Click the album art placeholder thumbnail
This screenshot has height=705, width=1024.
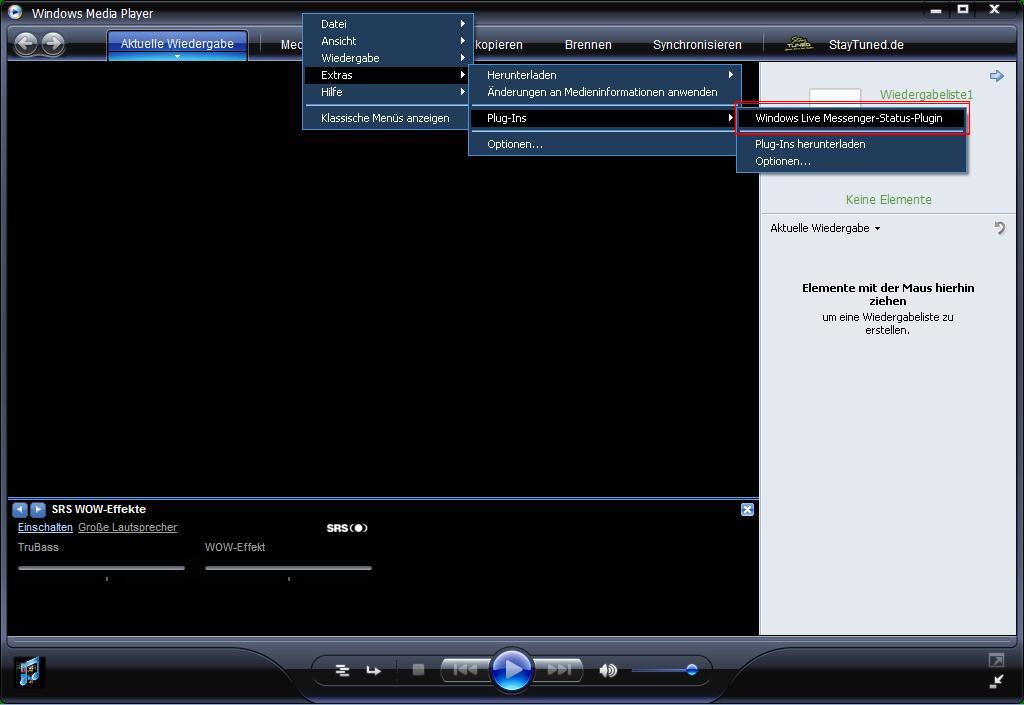(835, 97)
